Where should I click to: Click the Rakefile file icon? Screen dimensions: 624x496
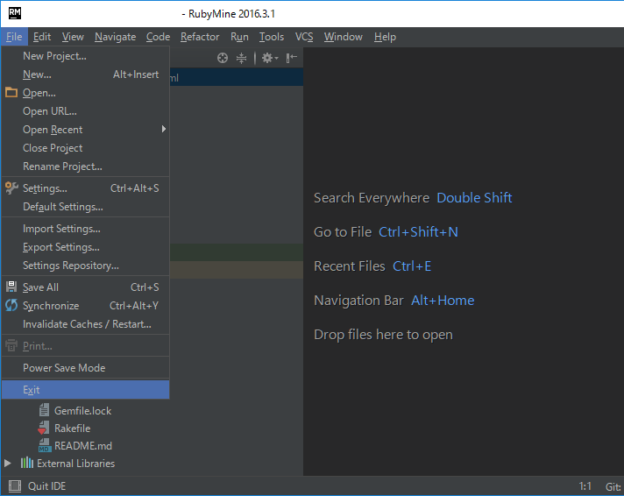pyautogui.click(x=44, y=428)
